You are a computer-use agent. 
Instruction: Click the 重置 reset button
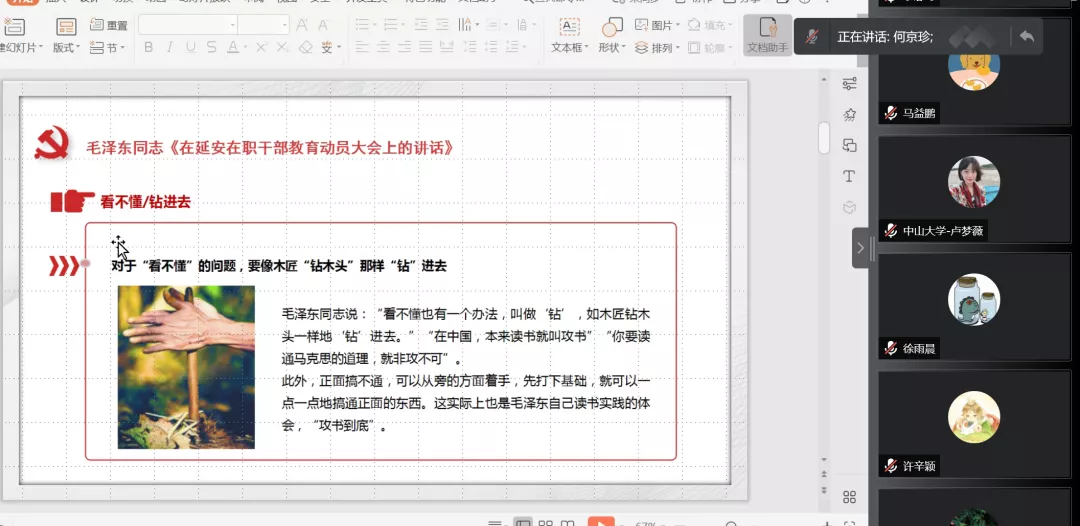[109, 25]
